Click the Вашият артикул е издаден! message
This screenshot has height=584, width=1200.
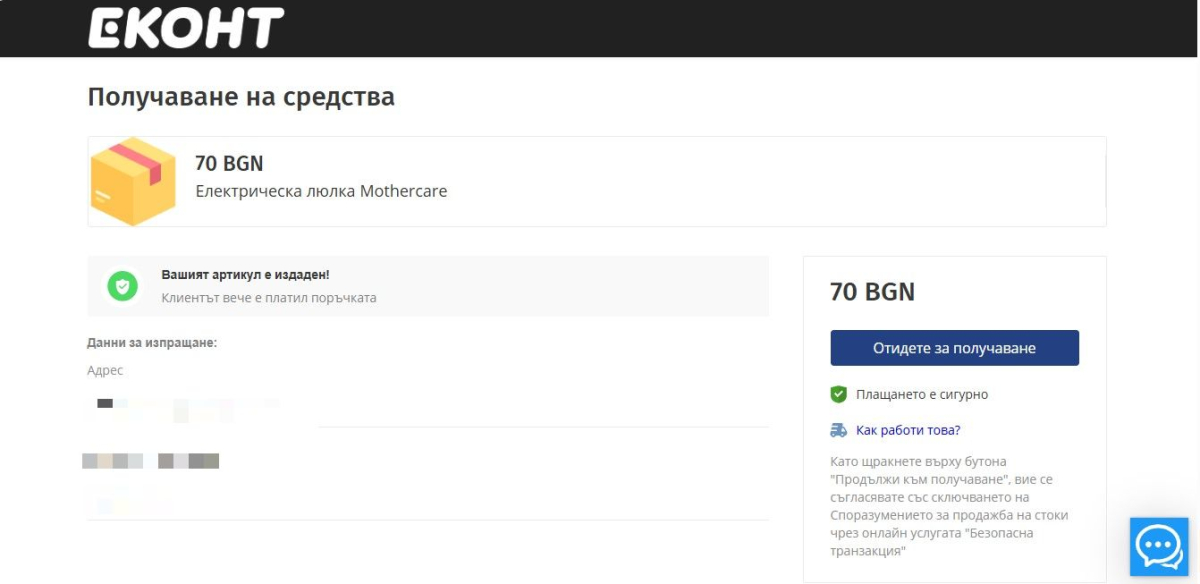click(x=245, y=274)
